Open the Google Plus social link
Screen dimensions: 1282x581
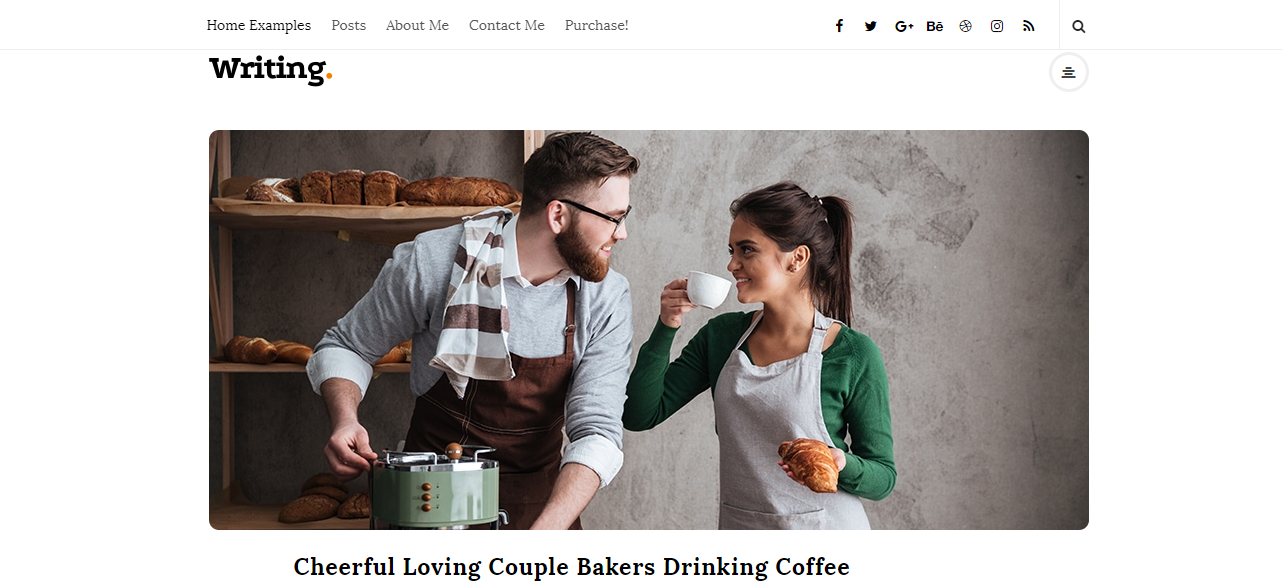pos(904,26)
